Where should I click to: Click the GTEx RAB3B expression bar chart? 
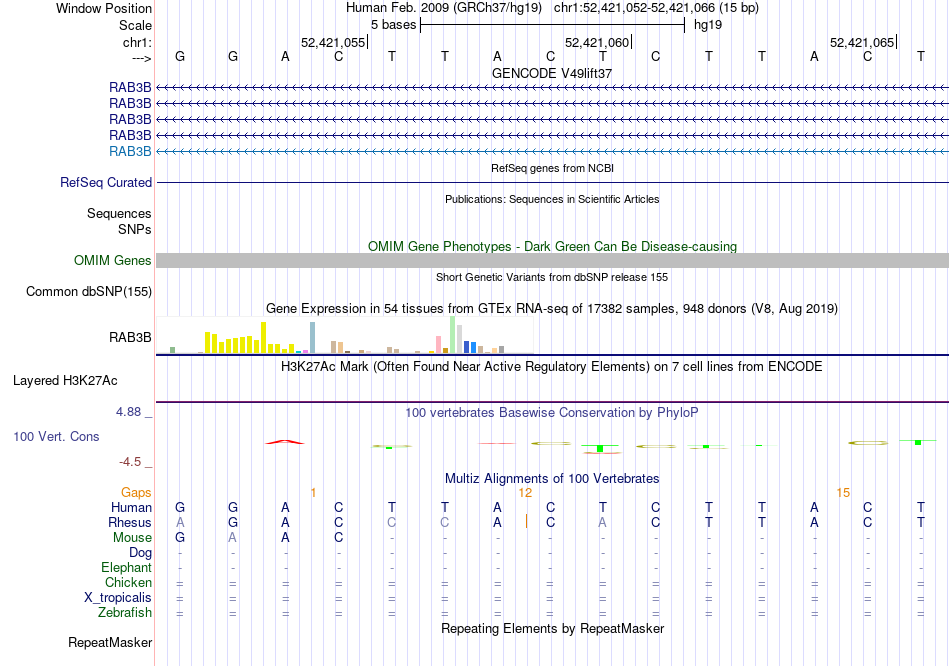coord(345,335)
